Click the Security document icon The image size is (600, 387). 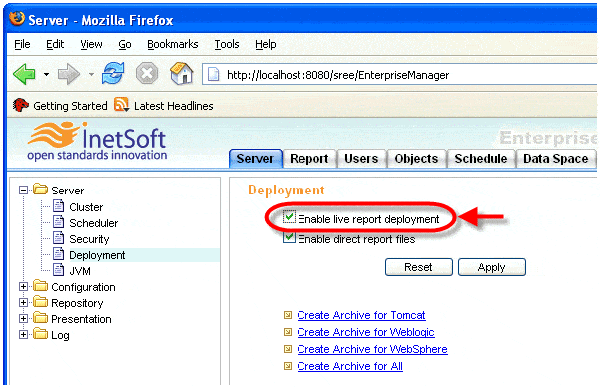coord(59,238)
